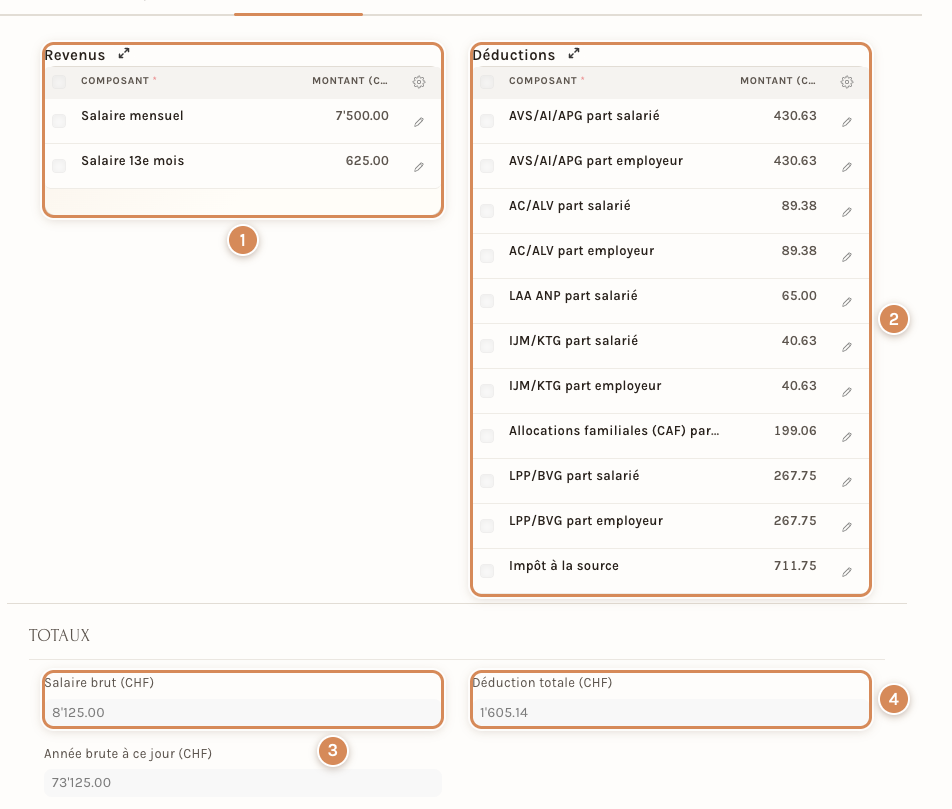Open pencil editor for AVS/AI/APG part salarié

tap(847, 122)
